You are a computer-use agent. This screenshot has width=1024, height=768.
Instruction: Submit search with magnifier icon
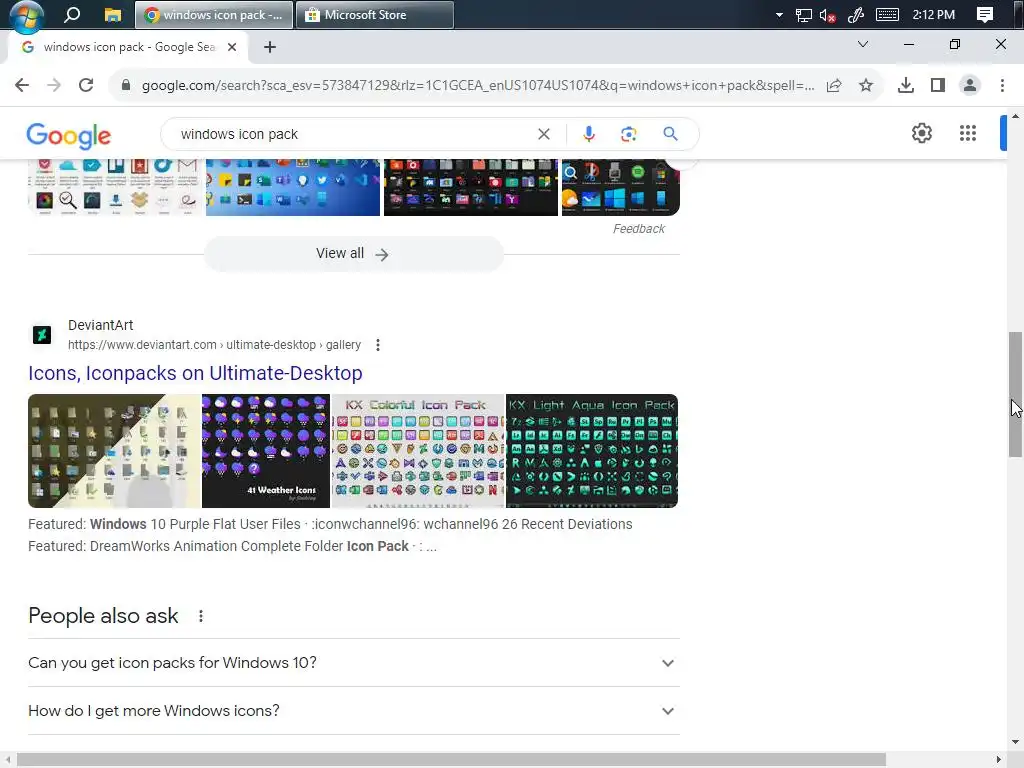[x=670, y=134]
